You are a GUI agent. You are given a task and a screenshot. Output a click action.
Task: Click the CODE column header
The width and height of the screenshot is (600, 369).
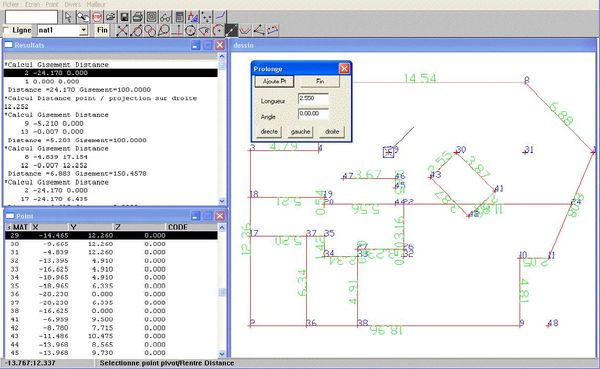[x=191, y=227]
